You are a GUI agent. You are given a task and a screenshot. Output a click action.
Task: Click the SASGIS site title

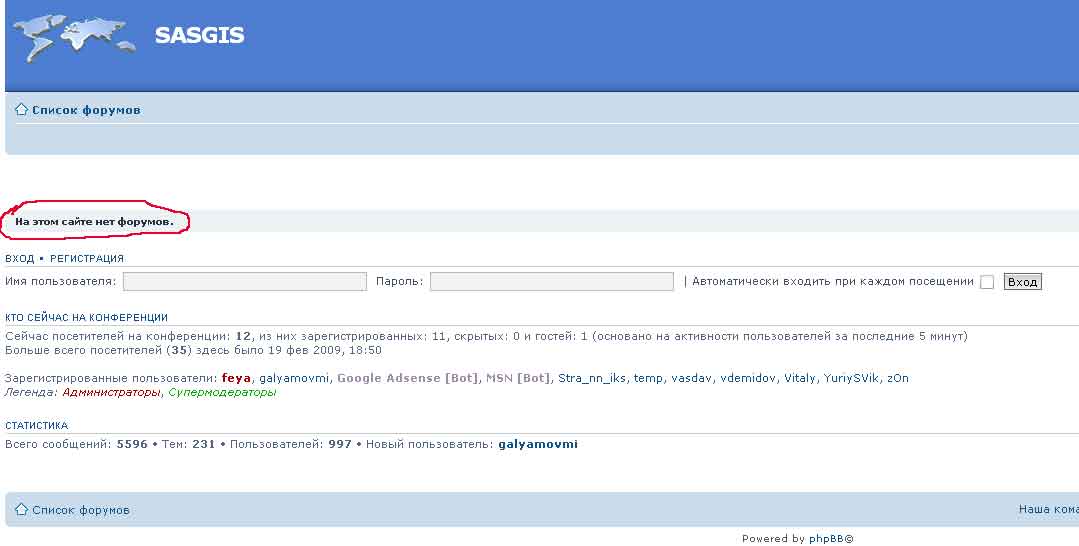tap(199, 36)
